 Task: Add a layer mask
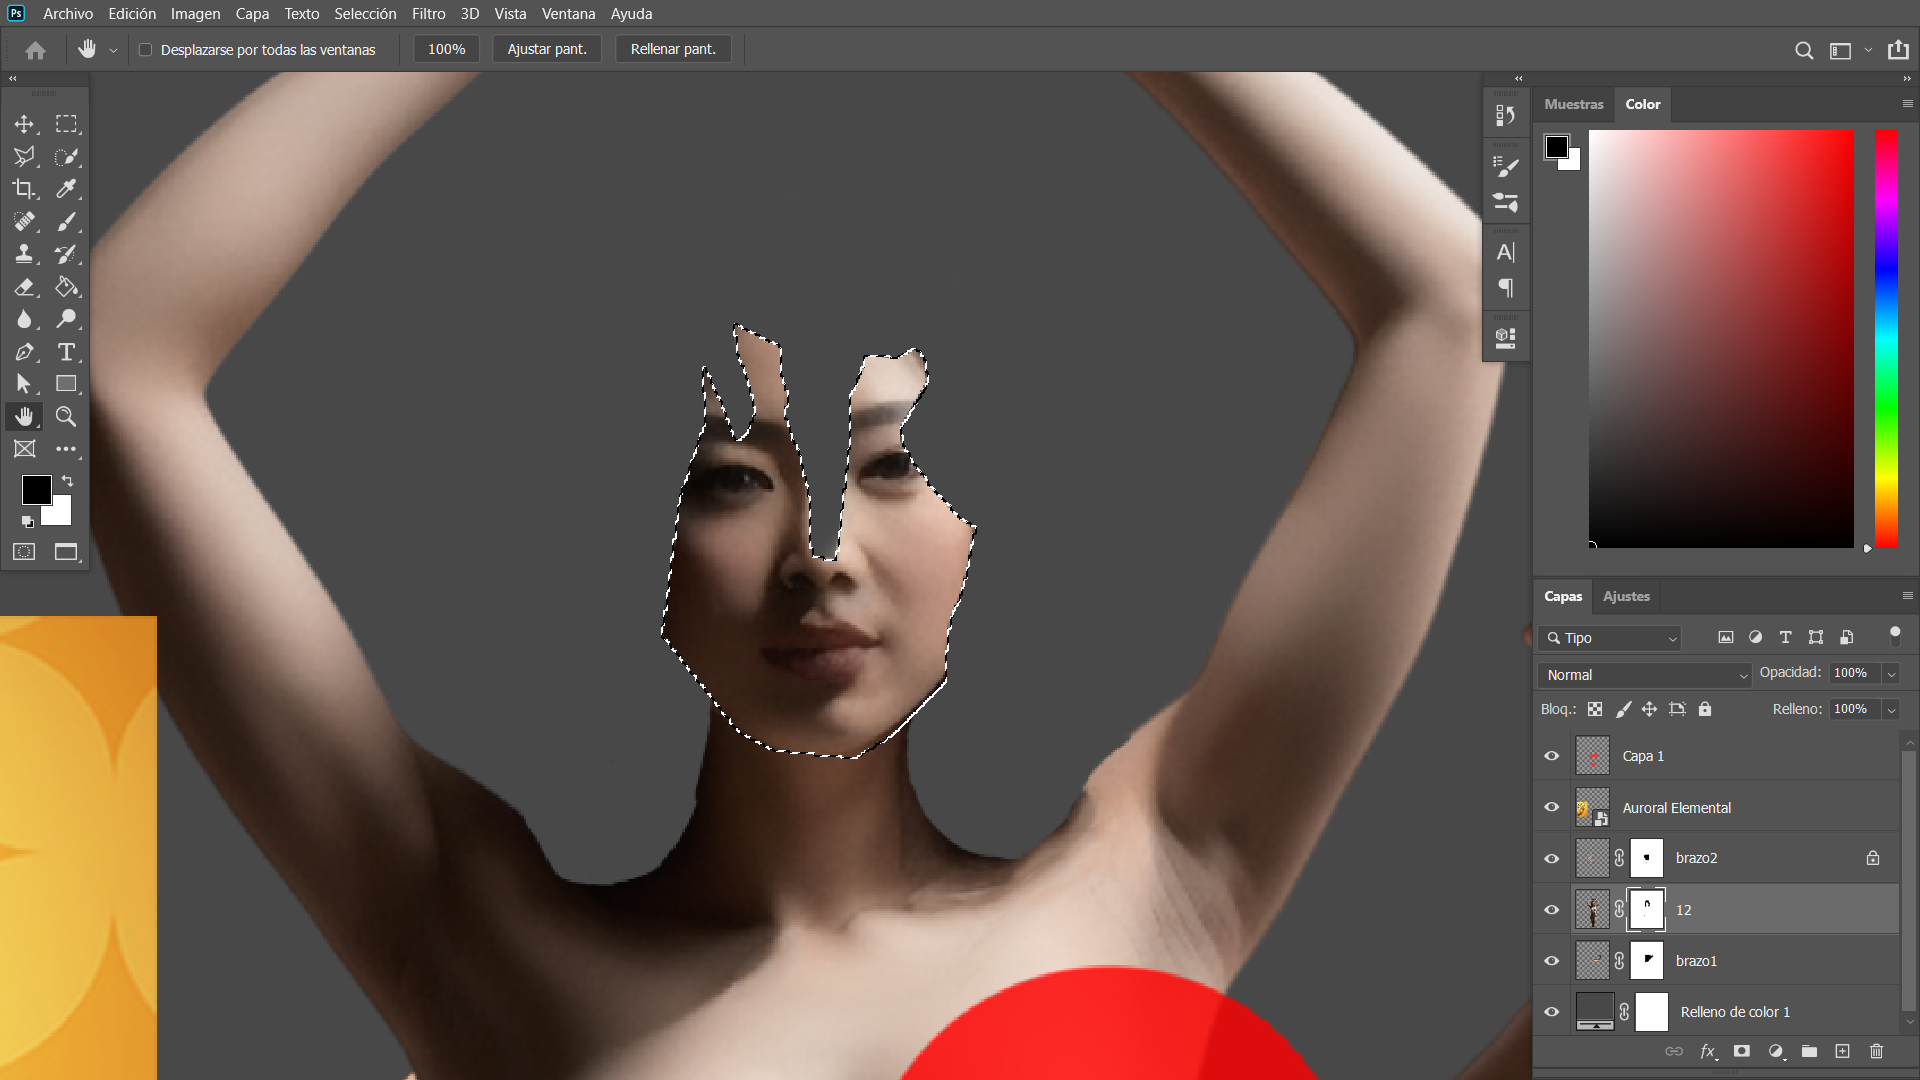tap(1742, 1051)
